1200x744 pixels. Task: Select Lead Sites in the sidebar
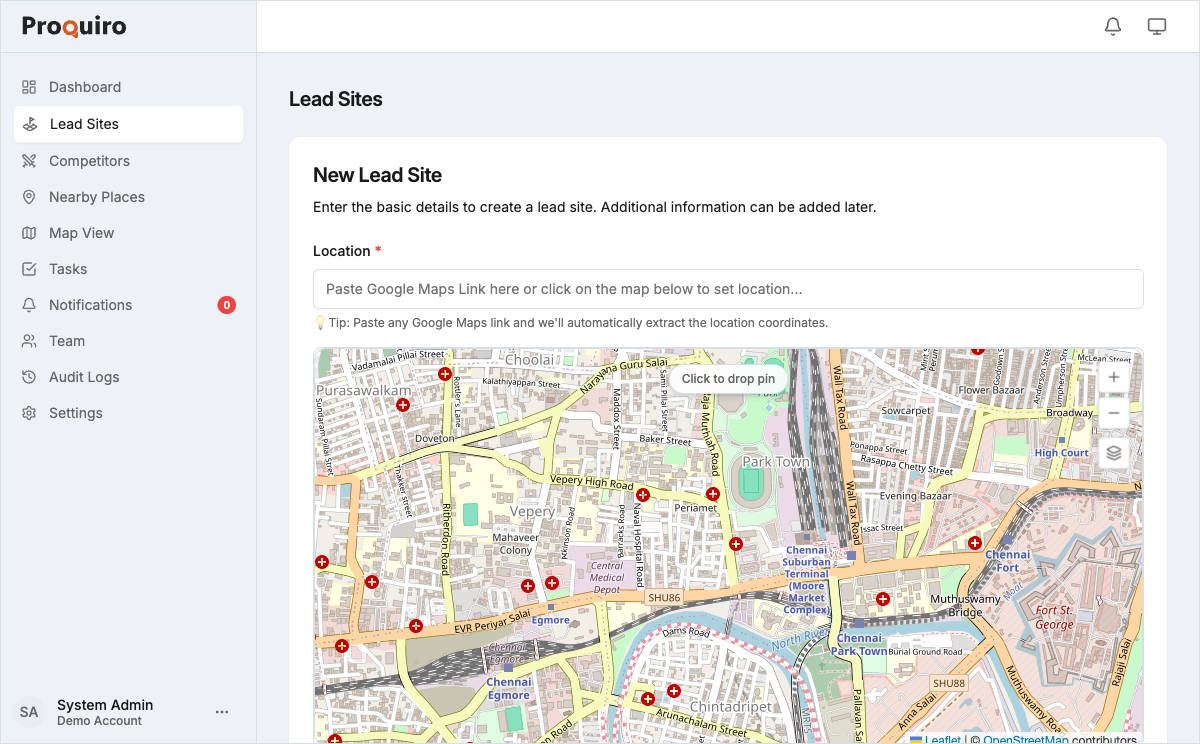(x=84, y=124)
